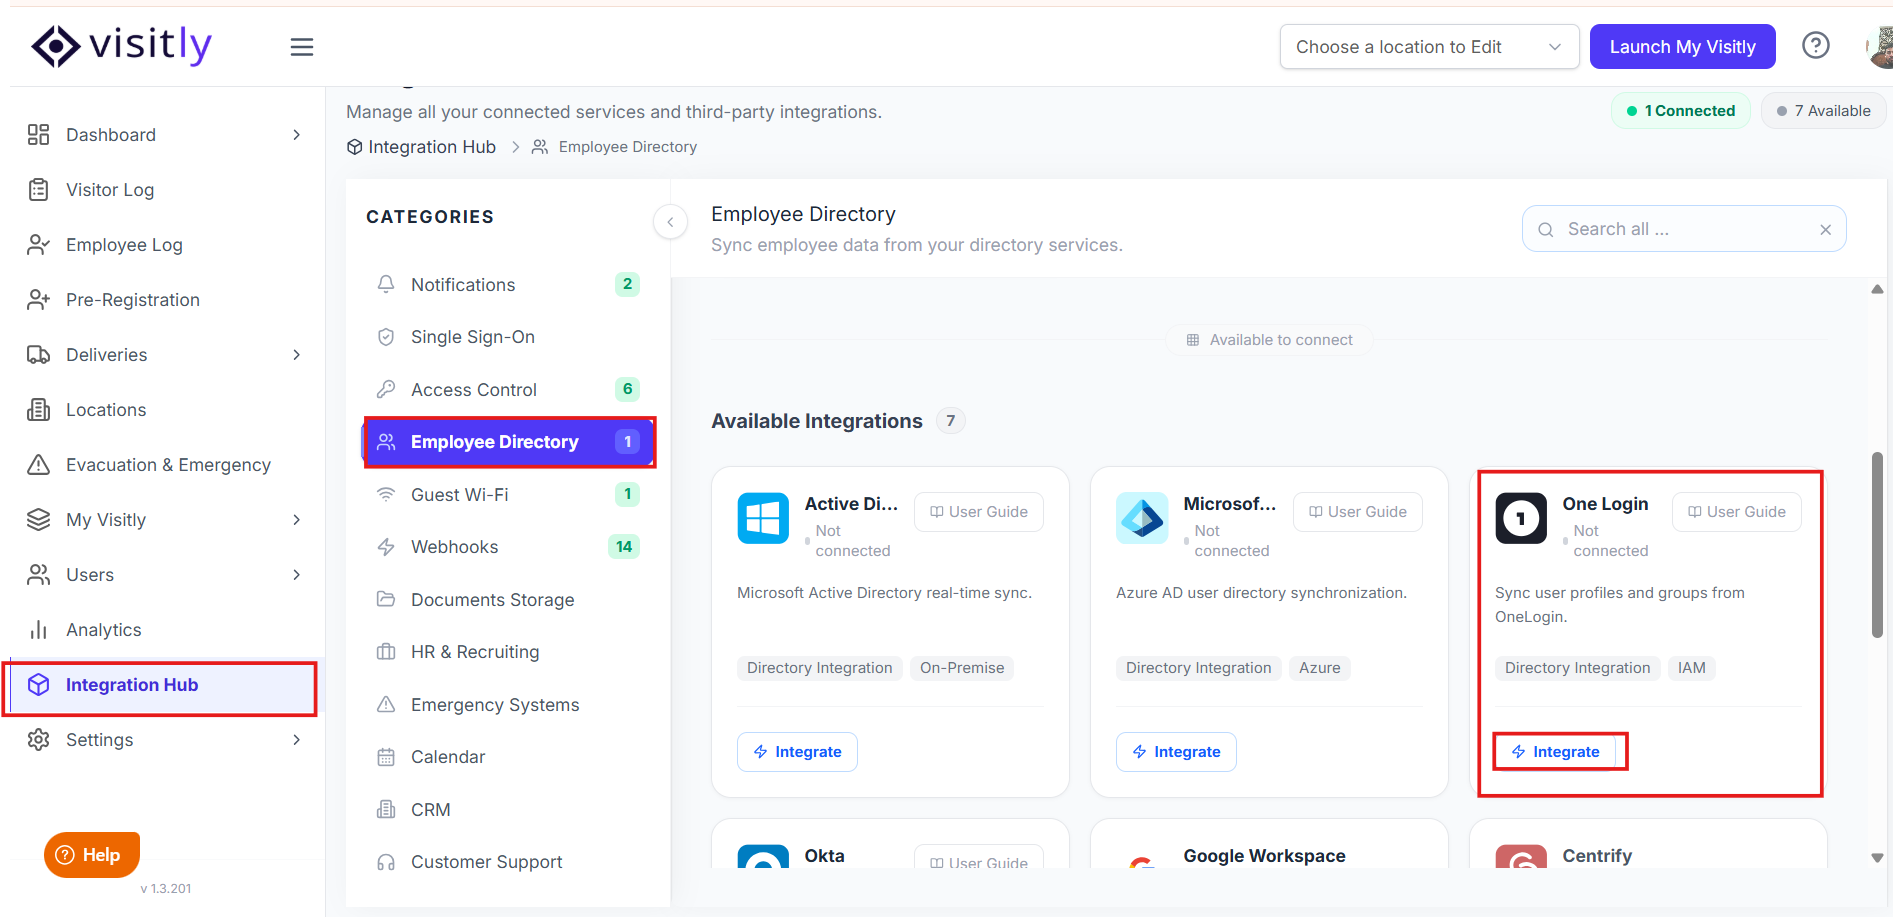Click the scrollbar down arrow

[1877, 858]
